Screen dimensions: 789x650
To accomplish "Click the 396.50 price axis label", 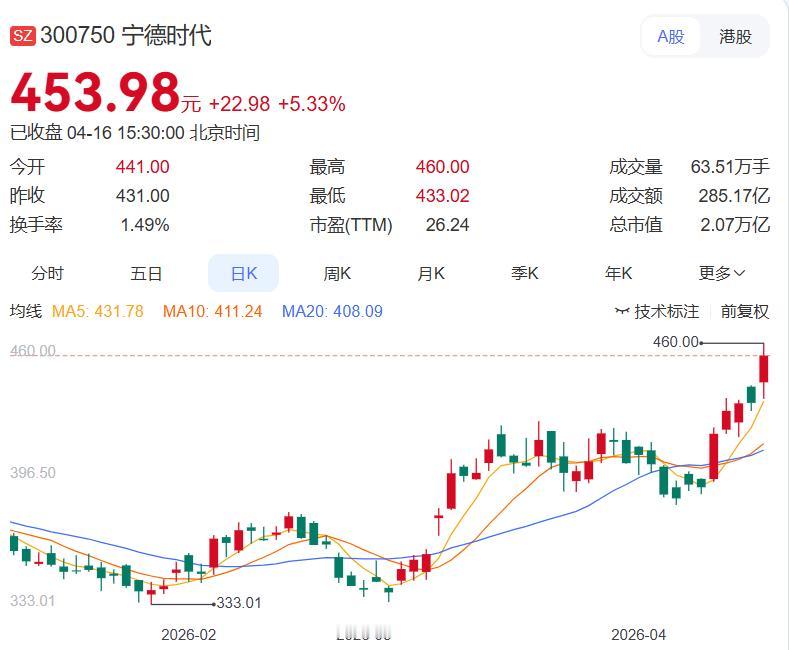I will [x=33, y=473].
